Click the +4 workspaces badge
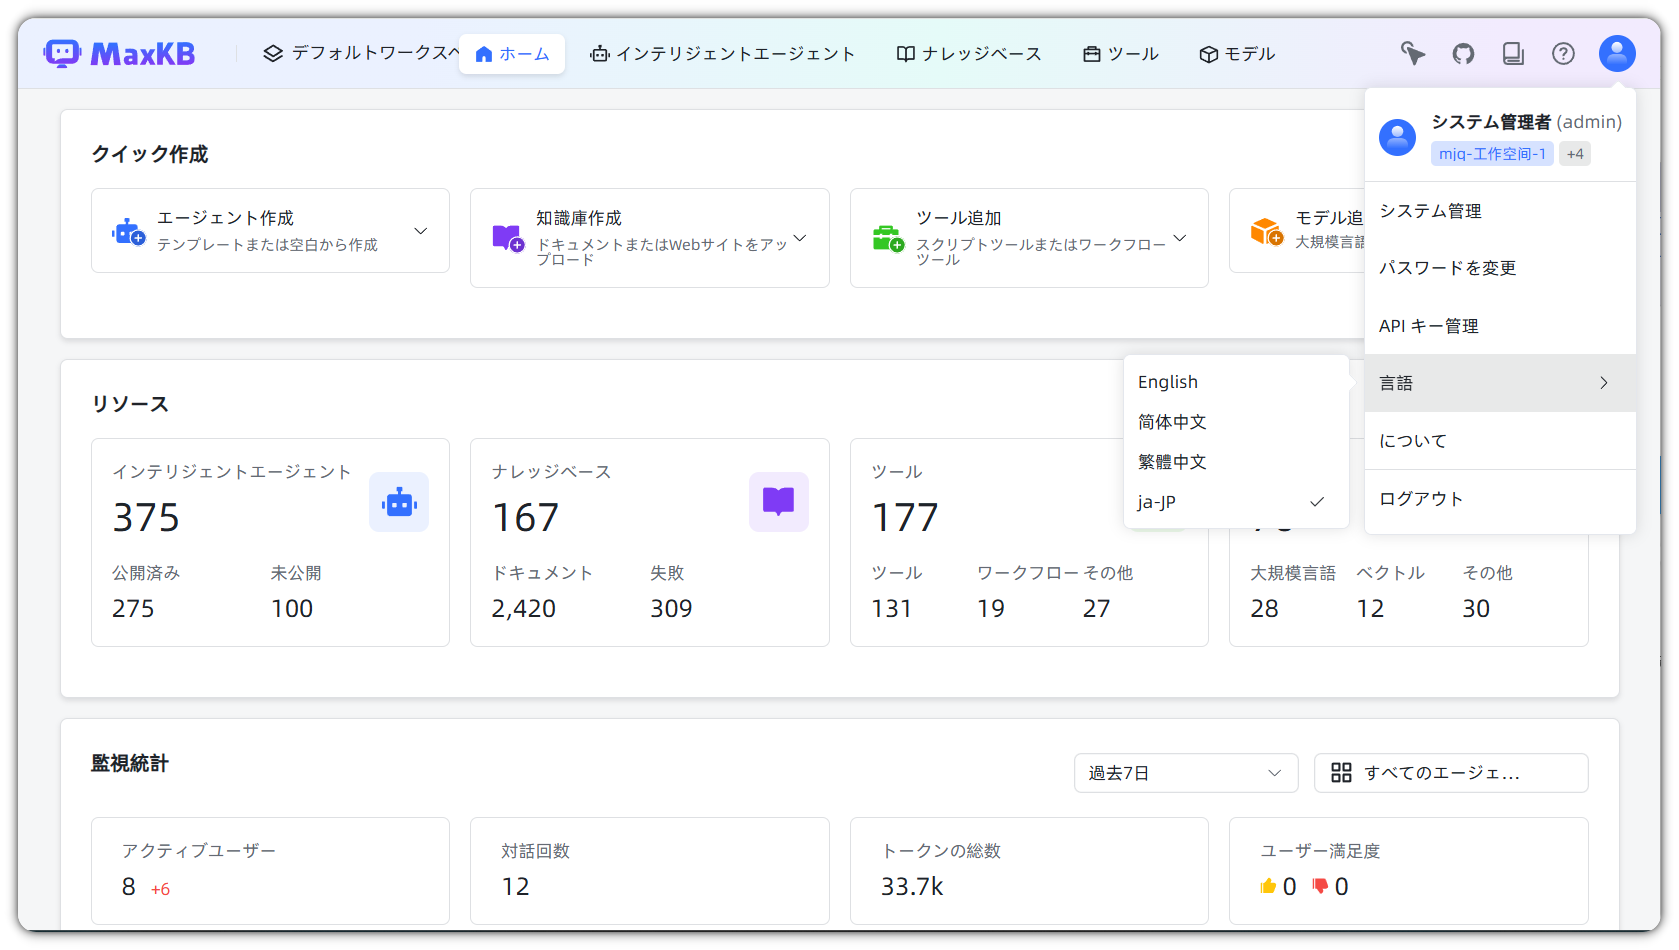1679x950 pixels. [1575, 154]
